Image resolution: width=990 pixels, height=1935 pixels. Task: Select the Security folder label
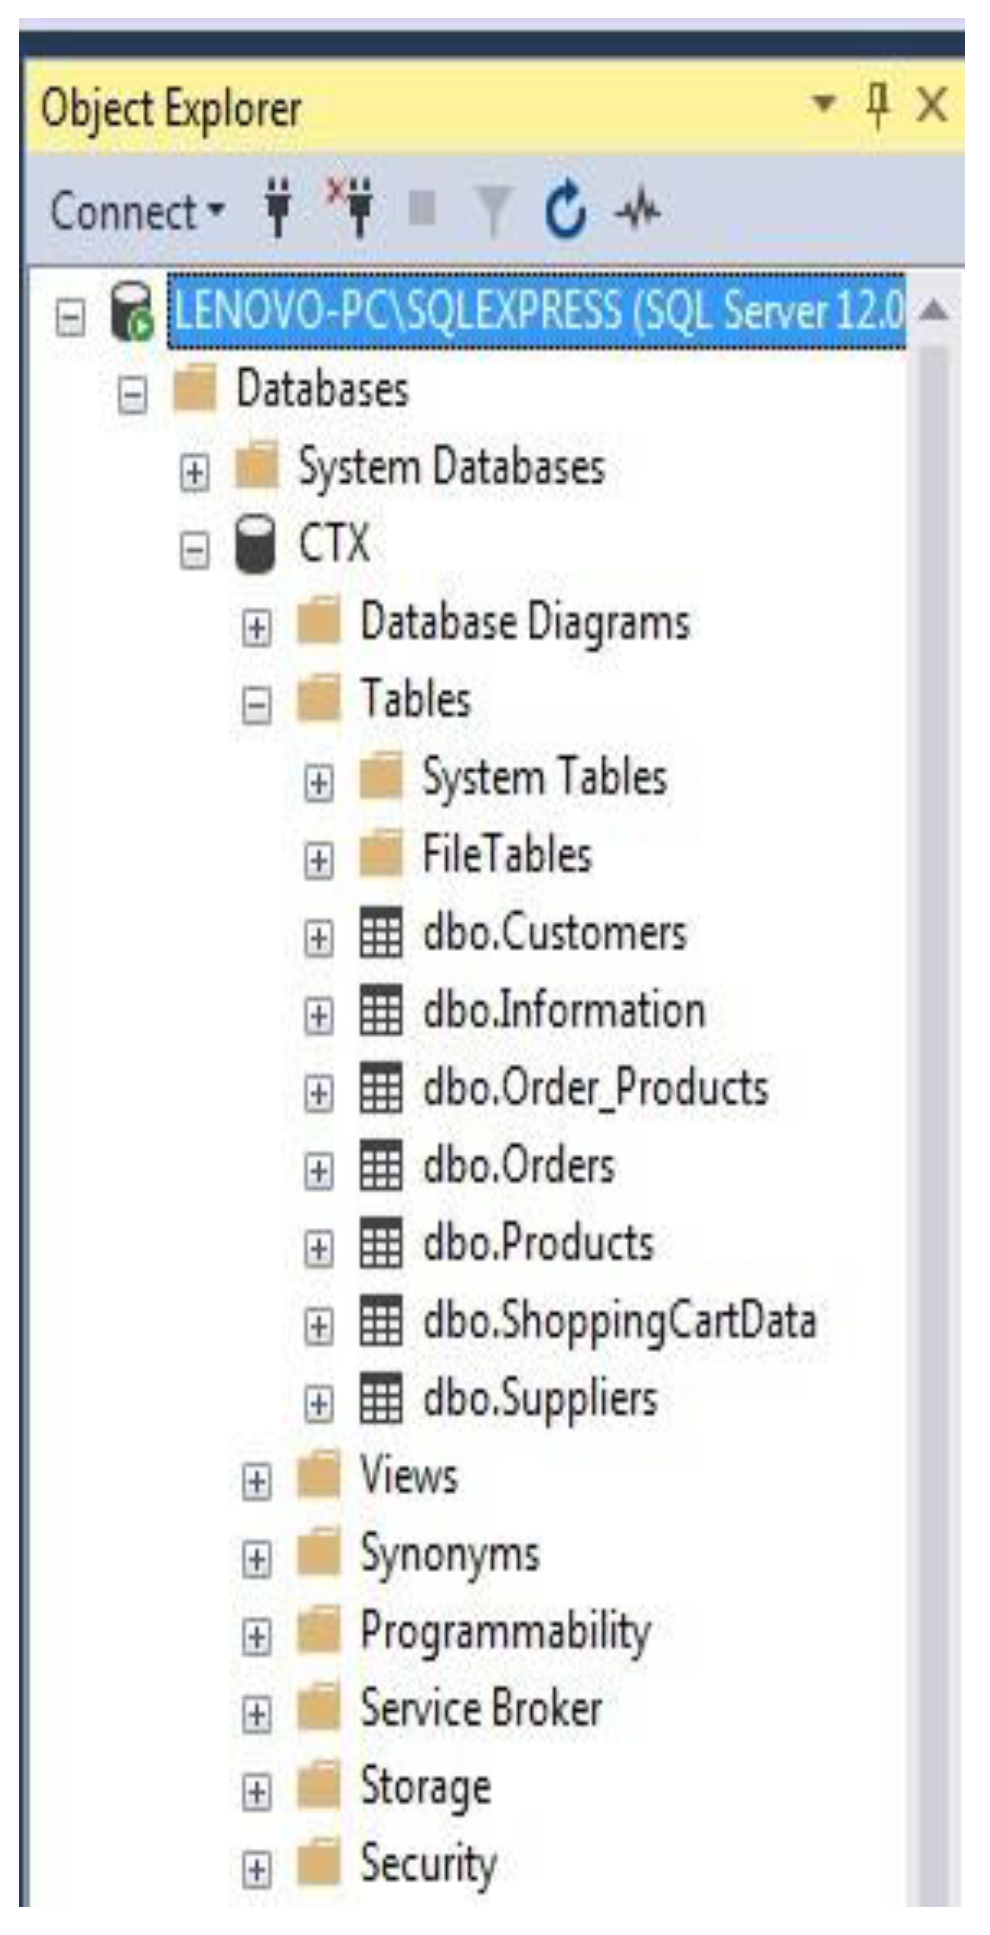(428, 1863)
